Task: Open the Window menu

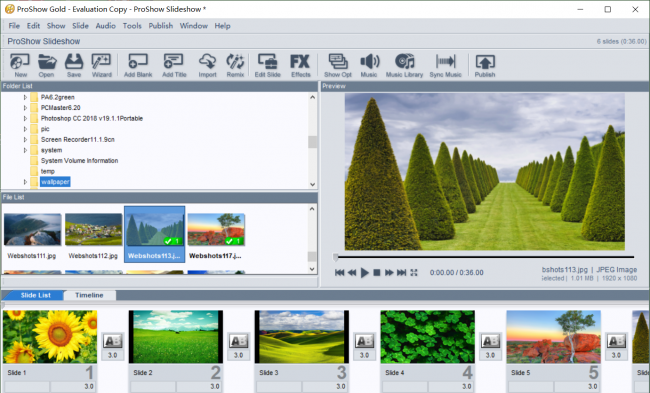Action: pyautogui.click(x=194, y=26)
